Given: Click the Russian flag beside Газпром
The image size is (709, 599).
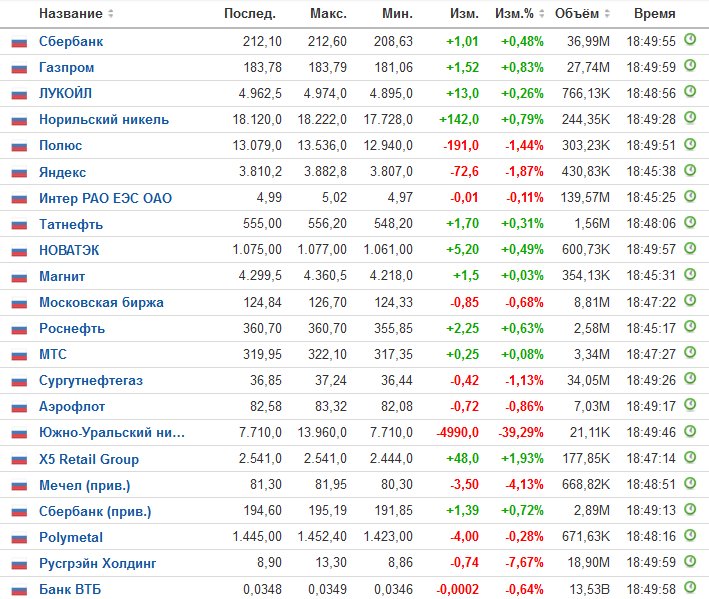Looking at the screenshot, I should pyautogui.click(x=19, y=69).
